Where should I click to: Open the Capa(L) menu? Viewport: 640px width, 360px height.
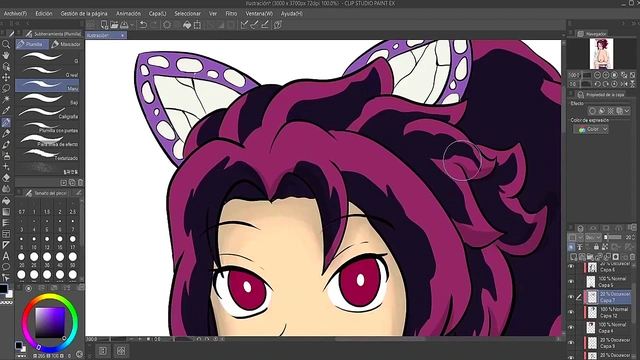(x=157, y=13)
